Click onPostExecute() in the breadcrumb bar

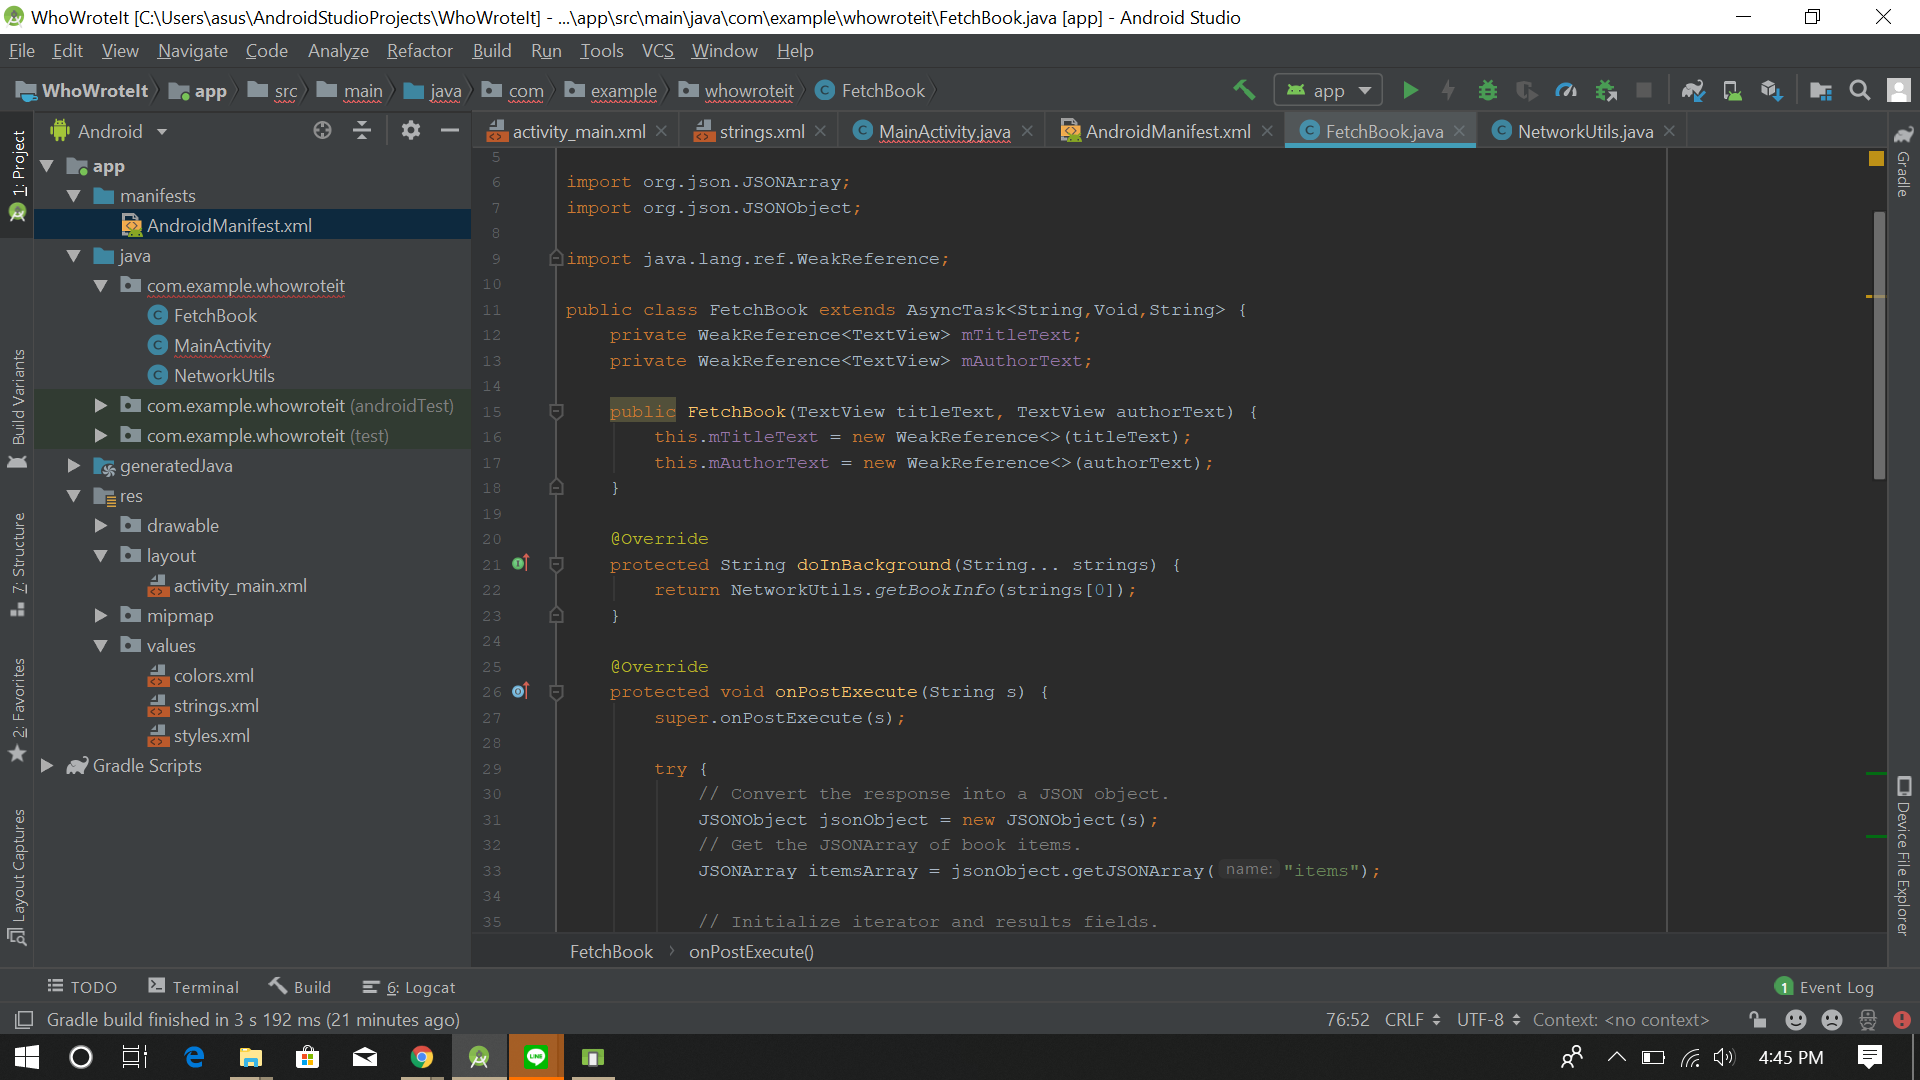tap(751, 951)
